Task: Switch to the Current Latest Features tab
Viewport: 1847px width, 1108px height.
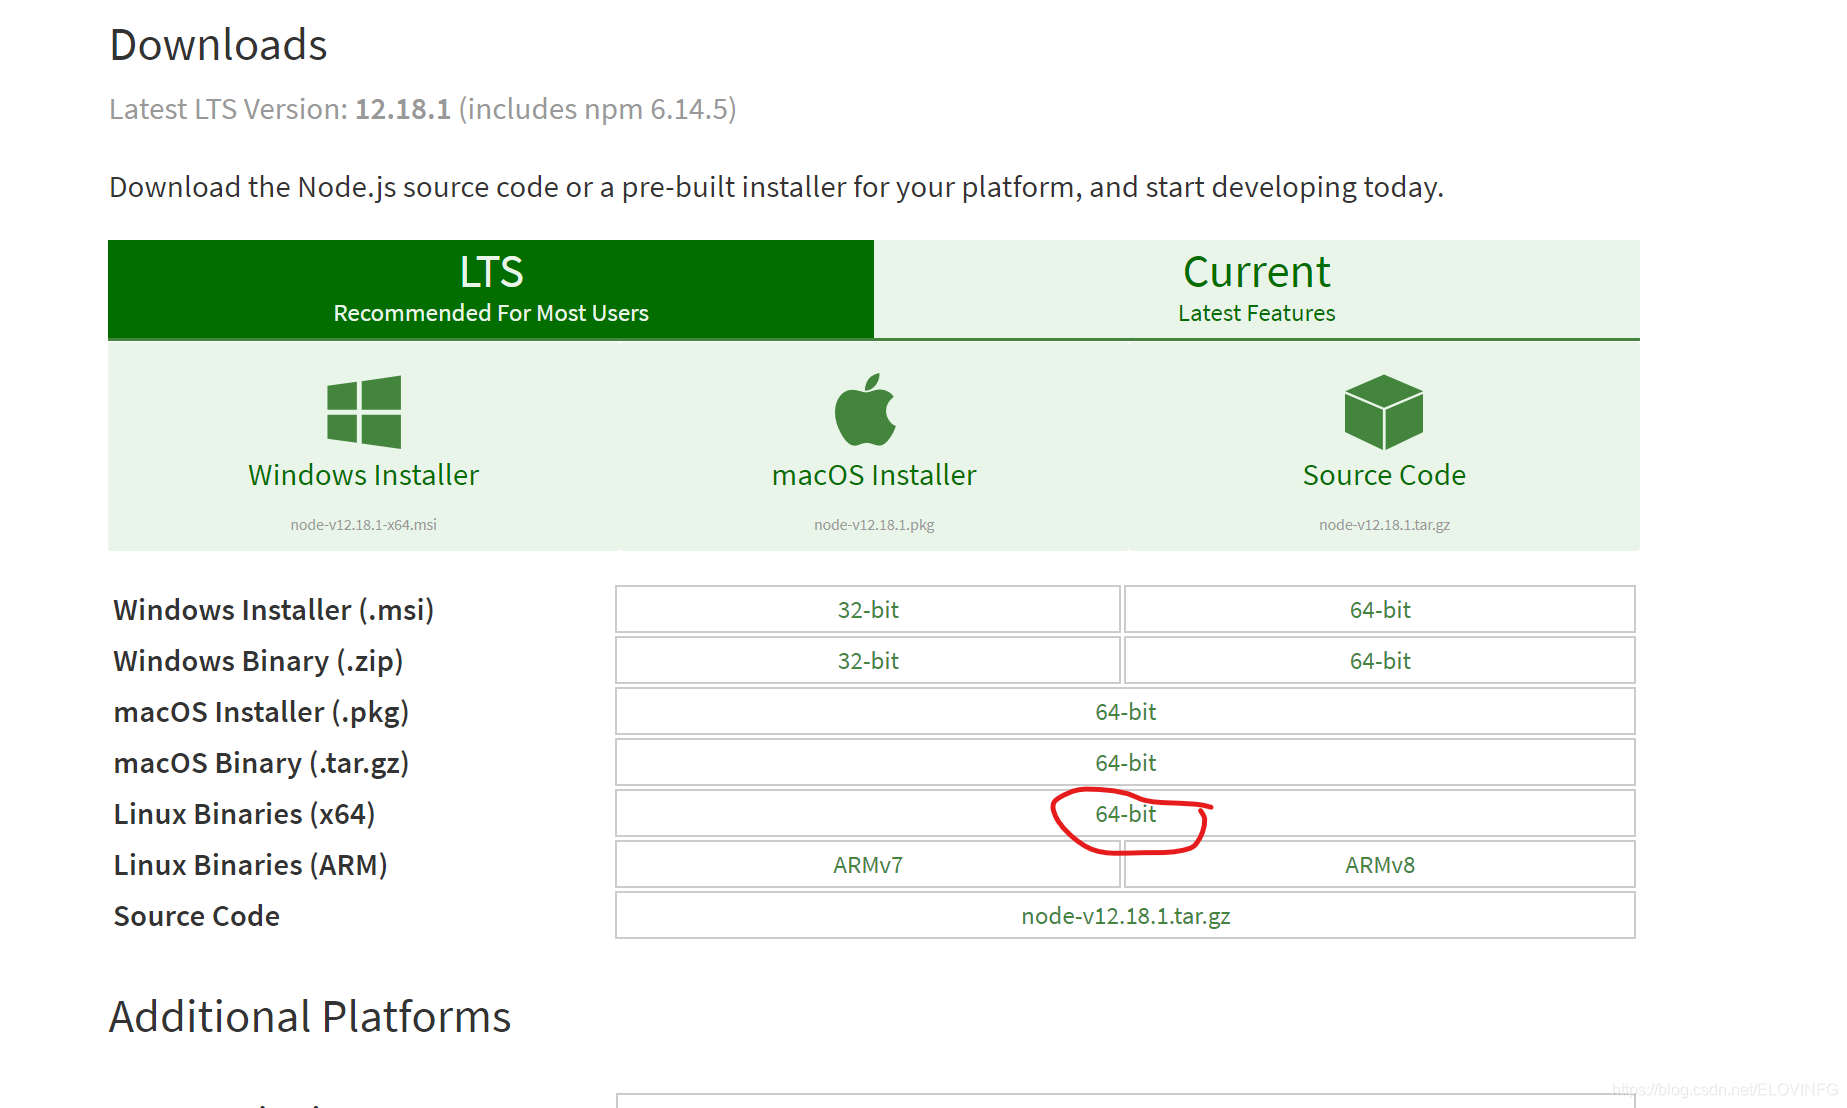Action: (1257, 289)
